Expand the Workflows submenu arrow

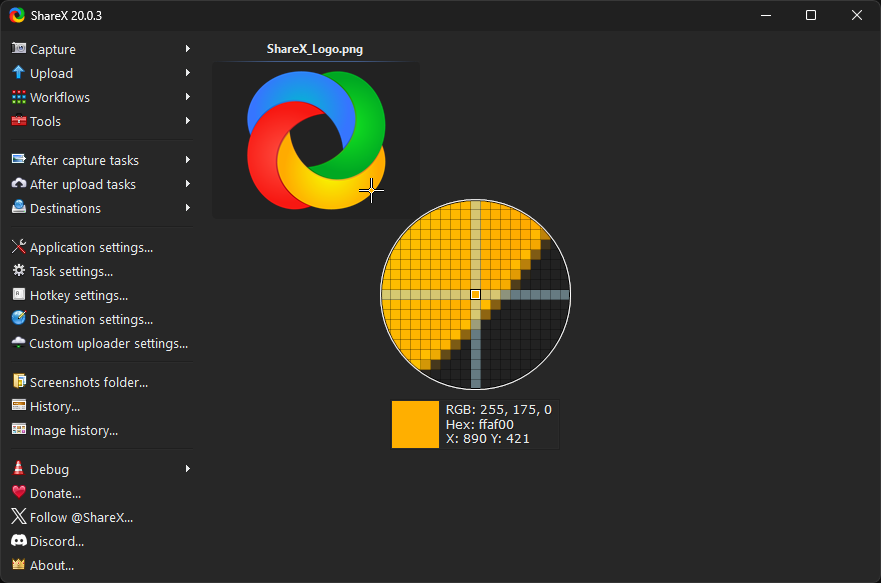pos(188,97)
